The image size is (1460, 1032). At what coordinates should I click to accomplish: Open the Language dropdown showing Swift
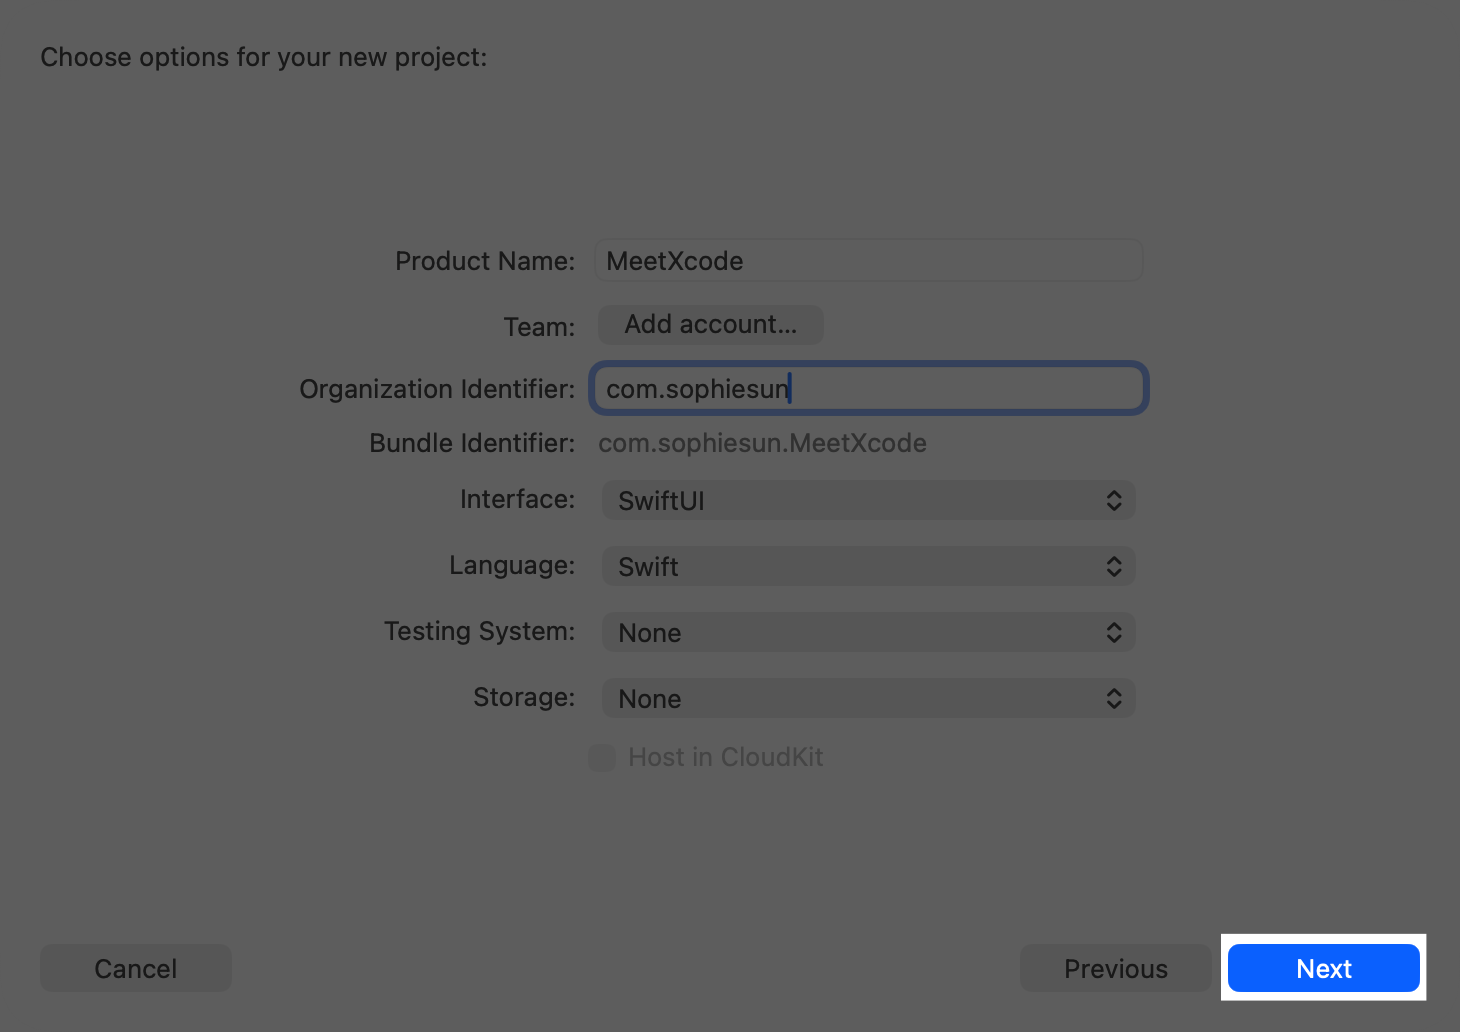click(x=868, y=566)
